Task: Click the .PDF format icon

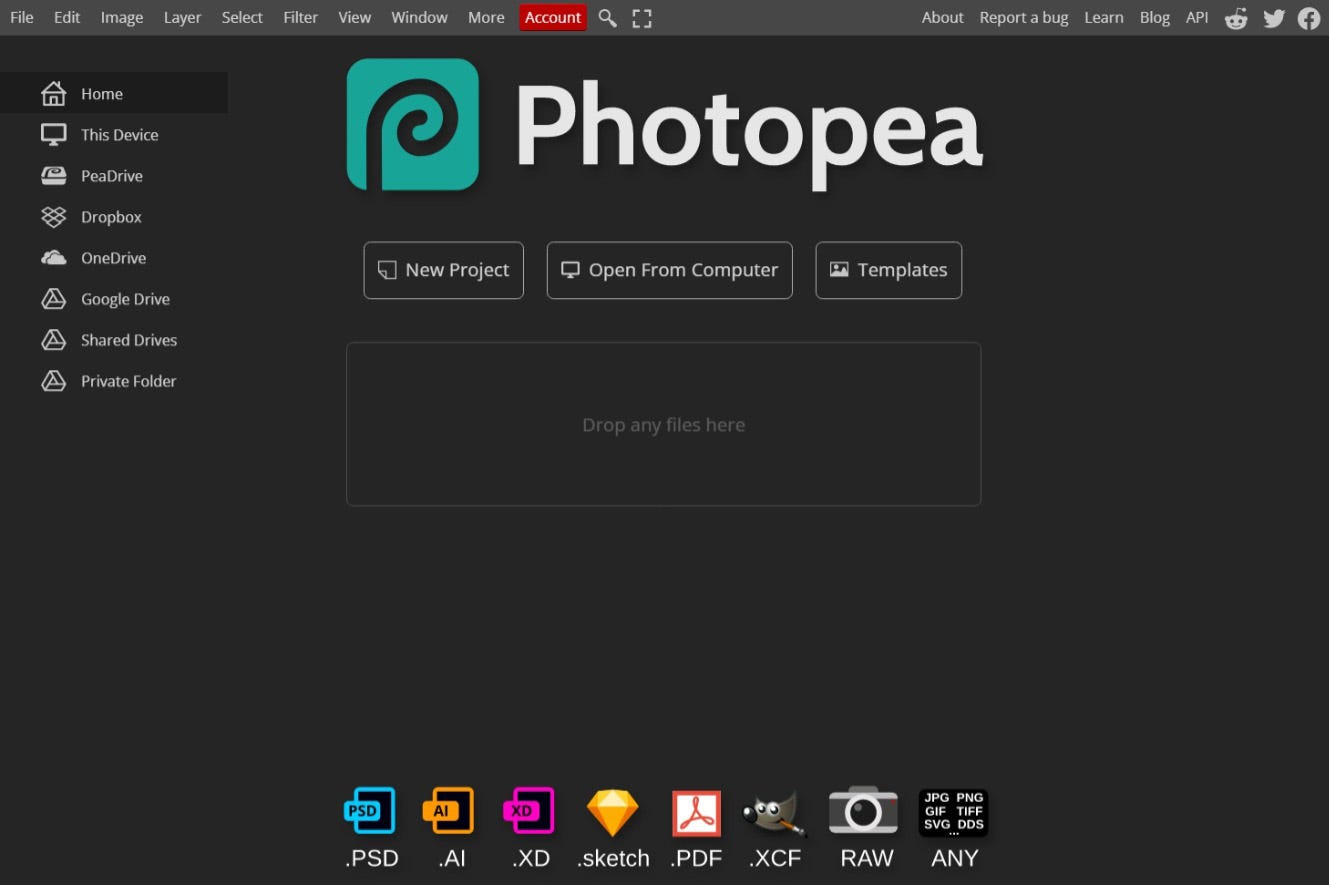Action: coord(696,813)
